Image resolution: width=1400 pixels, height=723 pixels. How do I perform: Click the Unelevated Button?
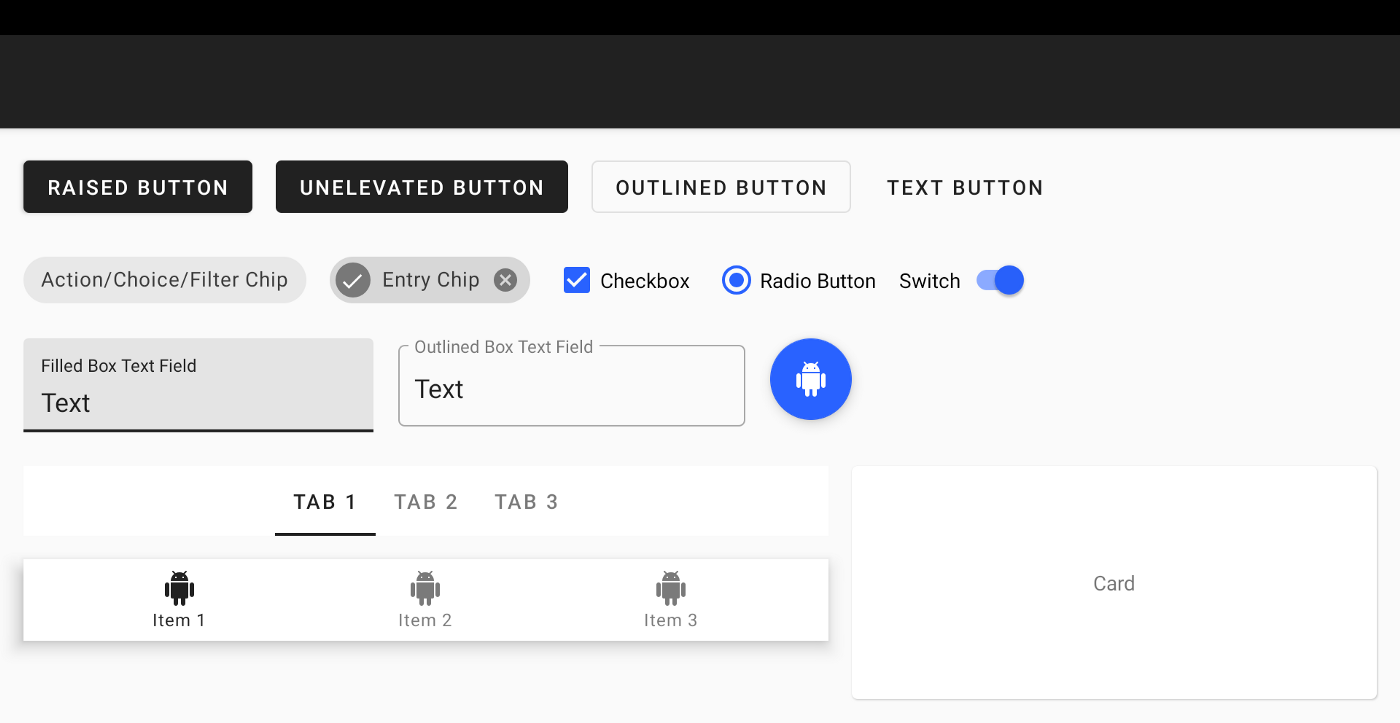tap(421, 187)
